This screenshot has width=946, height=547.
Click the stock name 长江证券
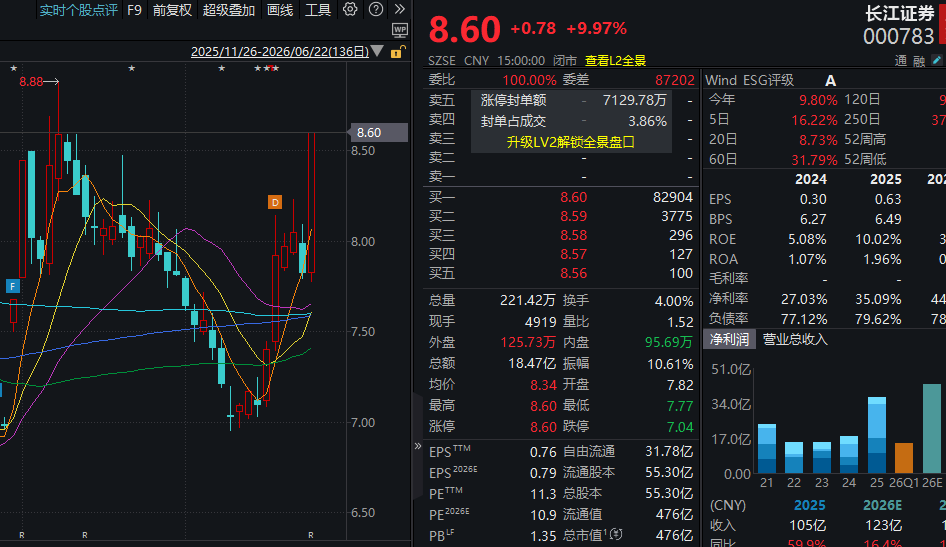coord(900,13)
